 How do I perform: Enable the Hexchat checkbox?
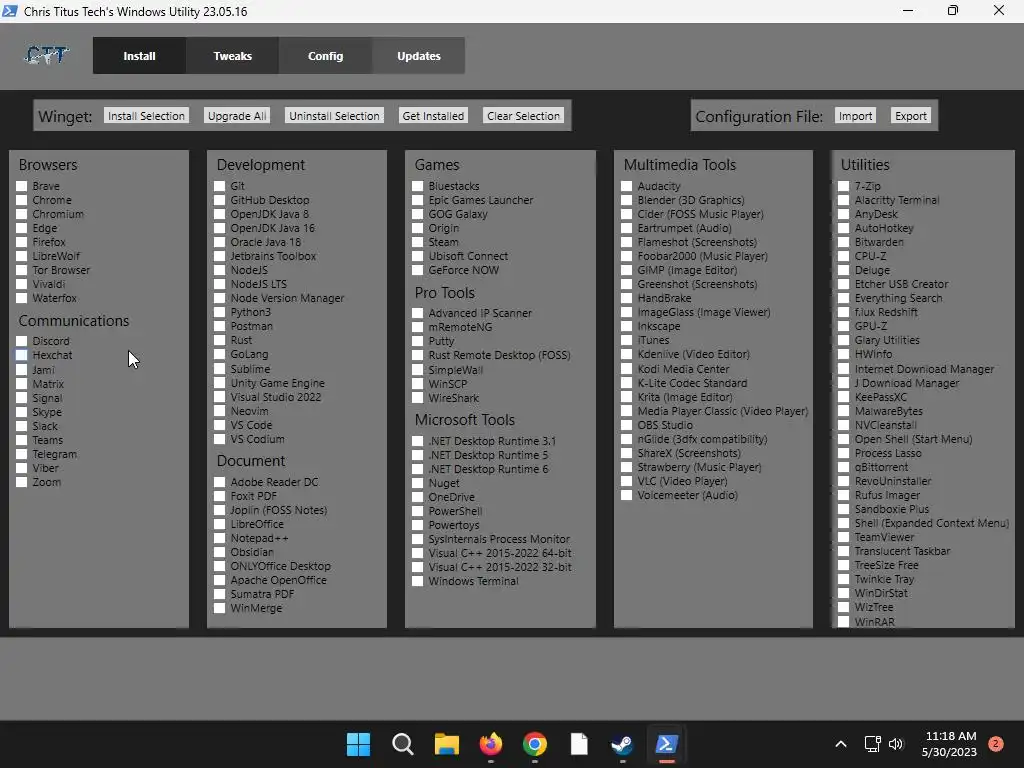[x=22, y=355]
